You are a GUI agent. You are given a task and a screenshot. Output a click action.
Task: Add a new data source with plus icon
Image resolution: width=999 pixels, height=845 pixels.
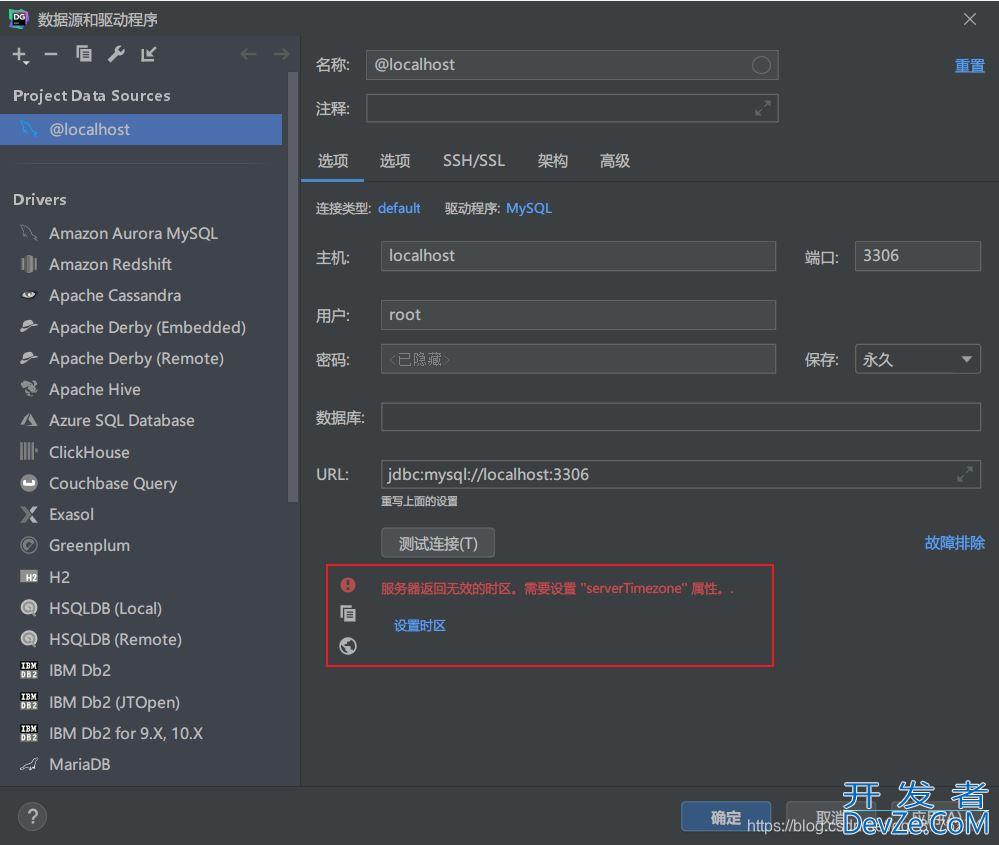point(20,55)
